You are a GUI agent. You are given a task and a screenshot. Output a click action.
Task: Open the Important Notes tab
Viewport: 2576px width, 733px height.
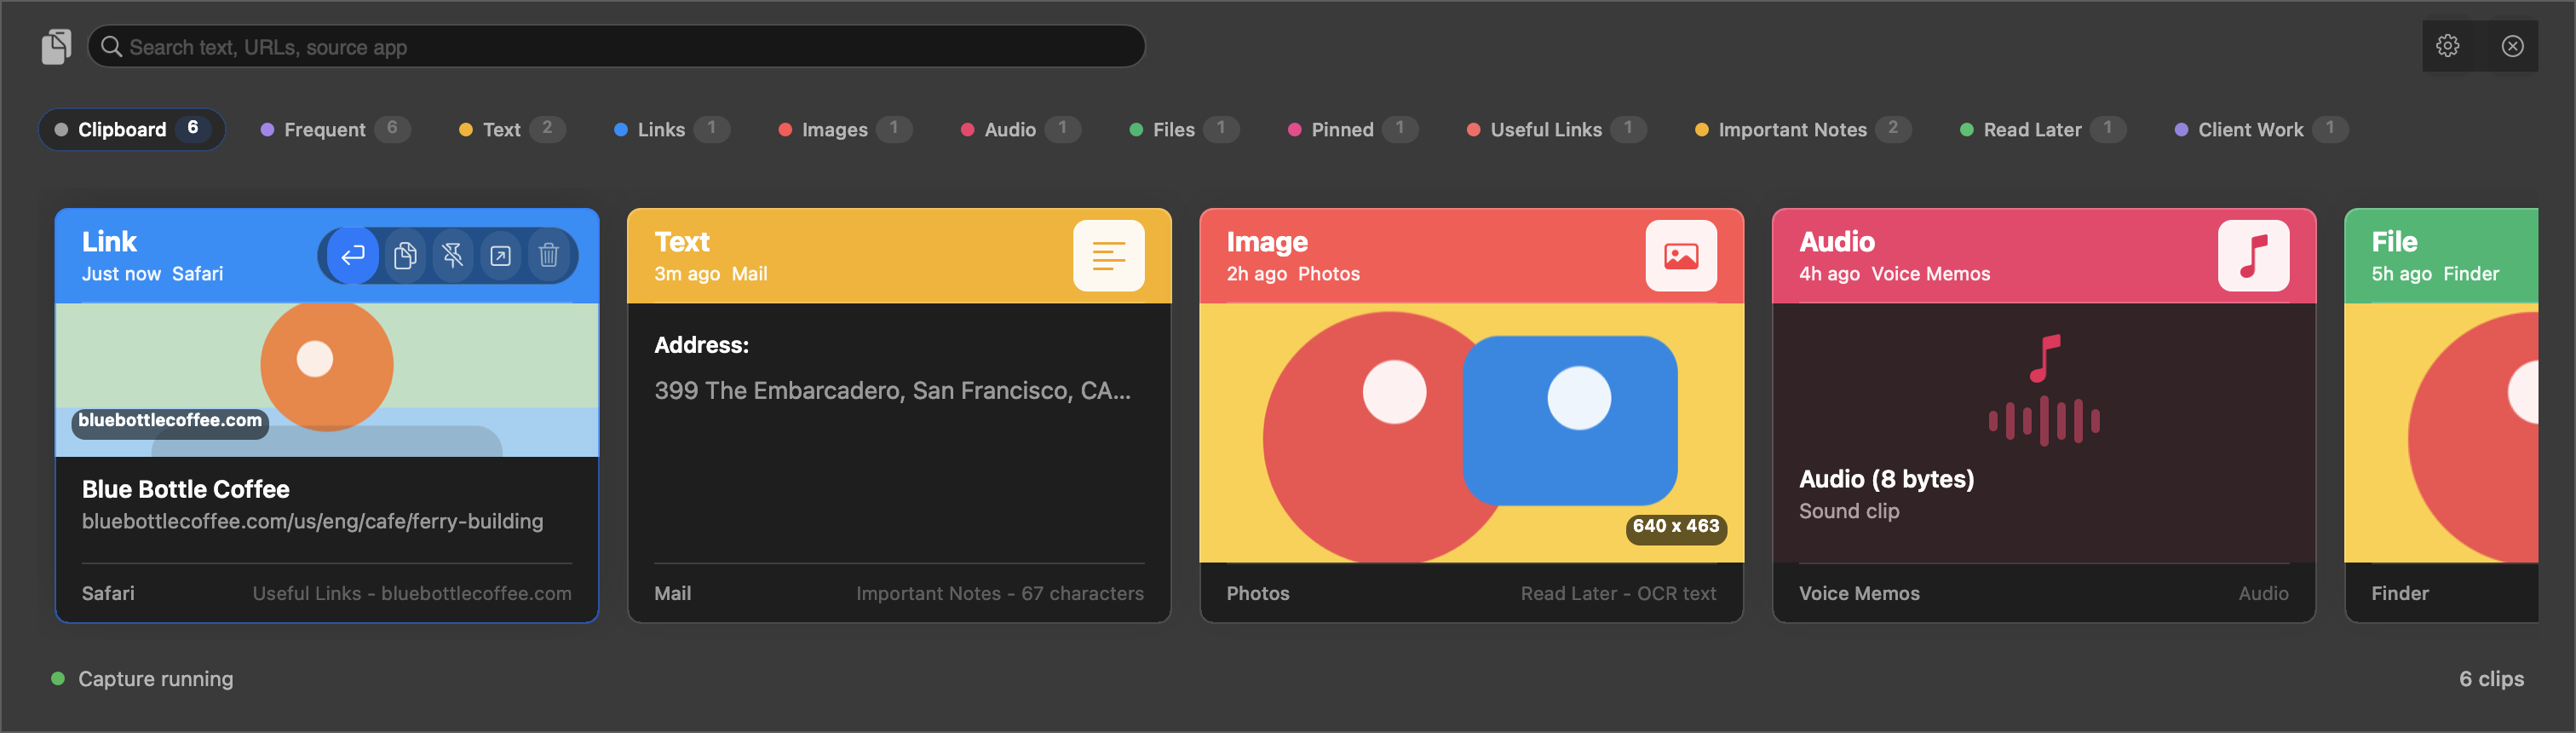coord(1803,129)
